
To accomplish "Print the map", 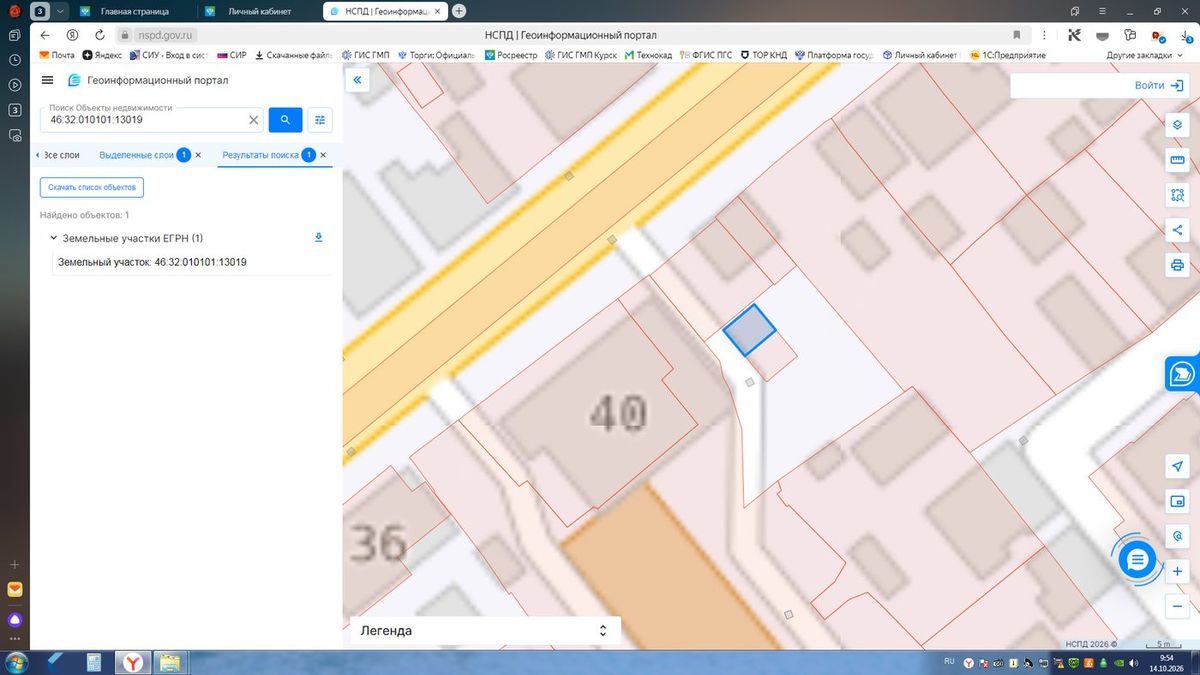I will click(1177, 265).
